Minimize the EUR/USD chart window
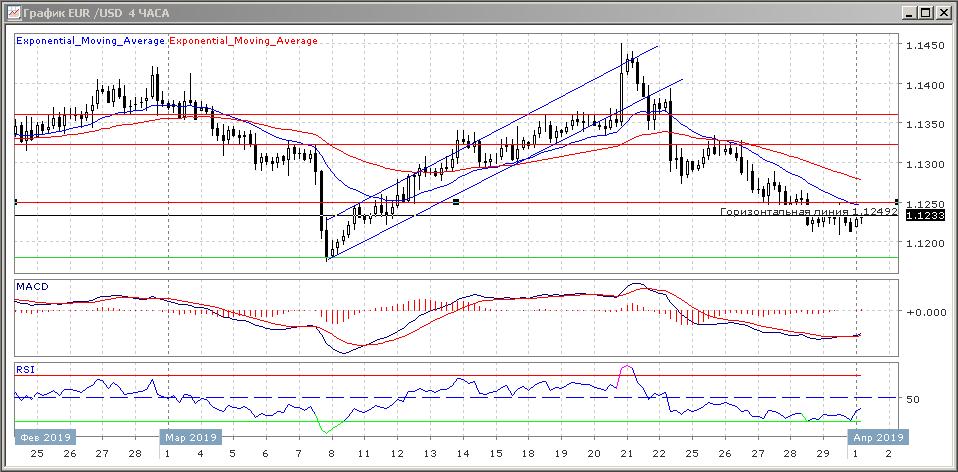958x472 pixels. click(x=907, y=13)
